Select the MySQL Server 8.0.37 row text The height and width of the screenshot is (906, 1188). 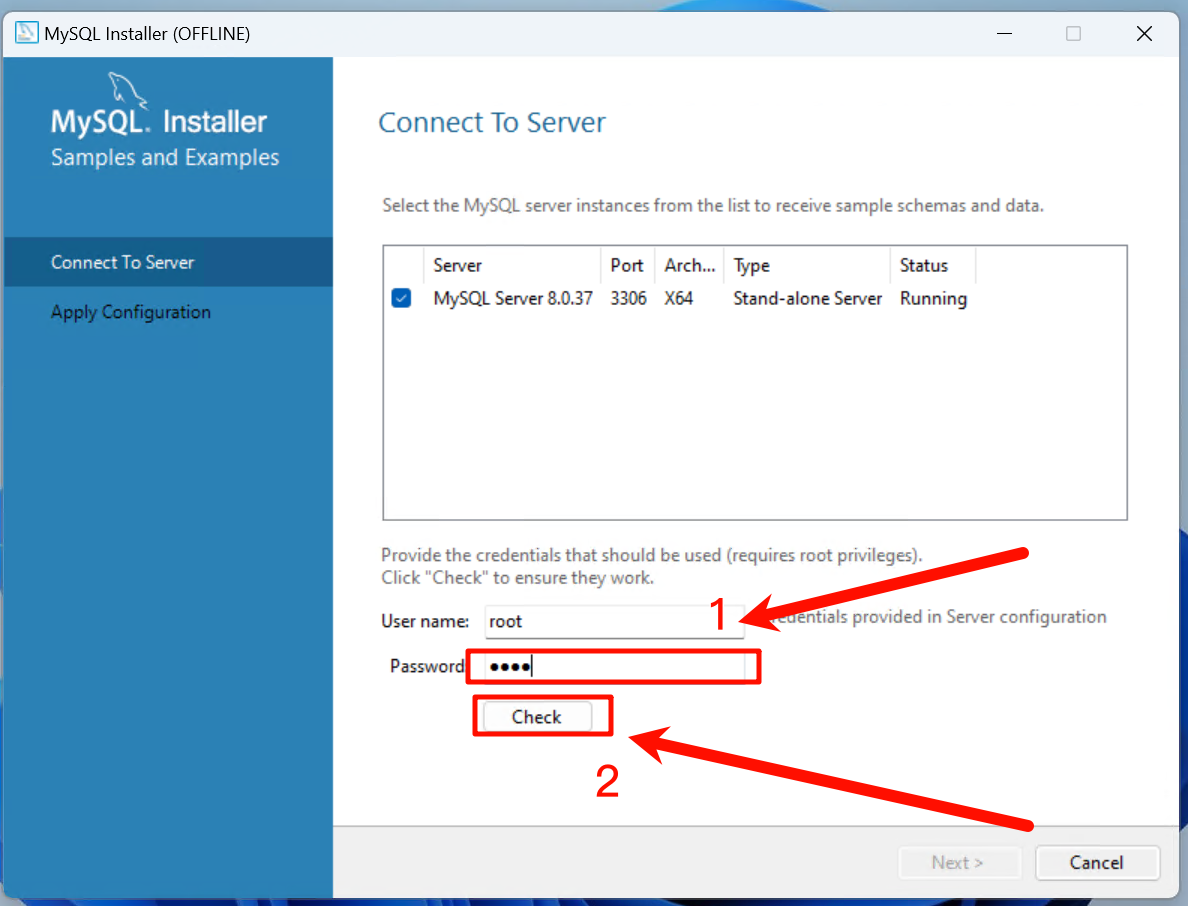click(x=513, y=298)
